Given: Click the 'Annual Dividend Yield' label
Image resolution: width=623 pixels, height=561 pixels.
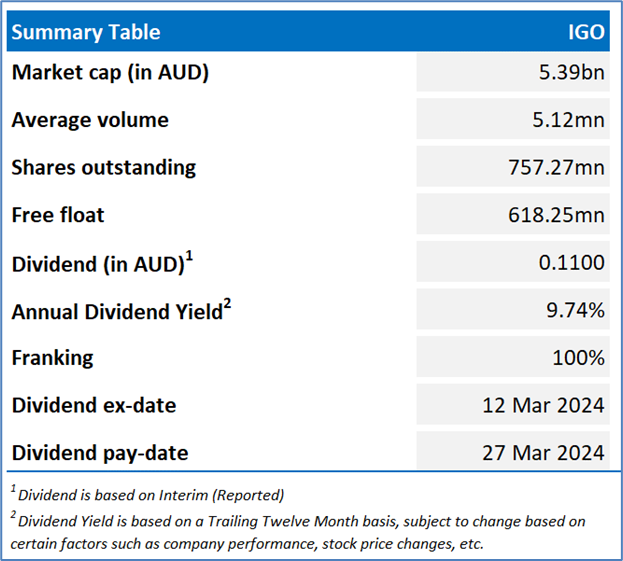Looking at the screenshot, I should tap(121, 310).
